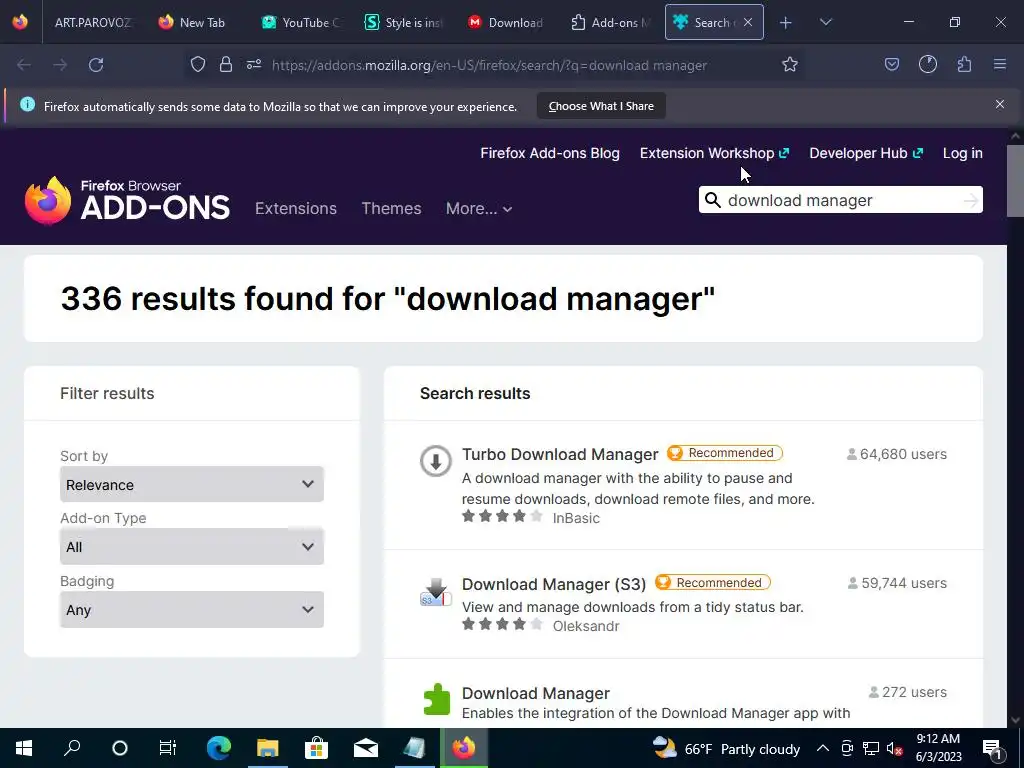
Task: Click the weather widget in the taskbar
Action: (x=726, y=748)
